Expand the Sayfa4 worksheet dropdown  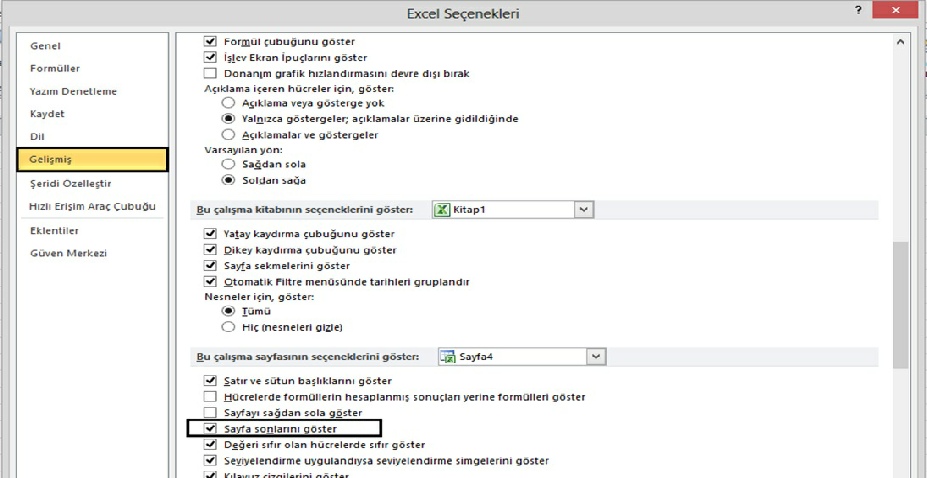(596, 357)
